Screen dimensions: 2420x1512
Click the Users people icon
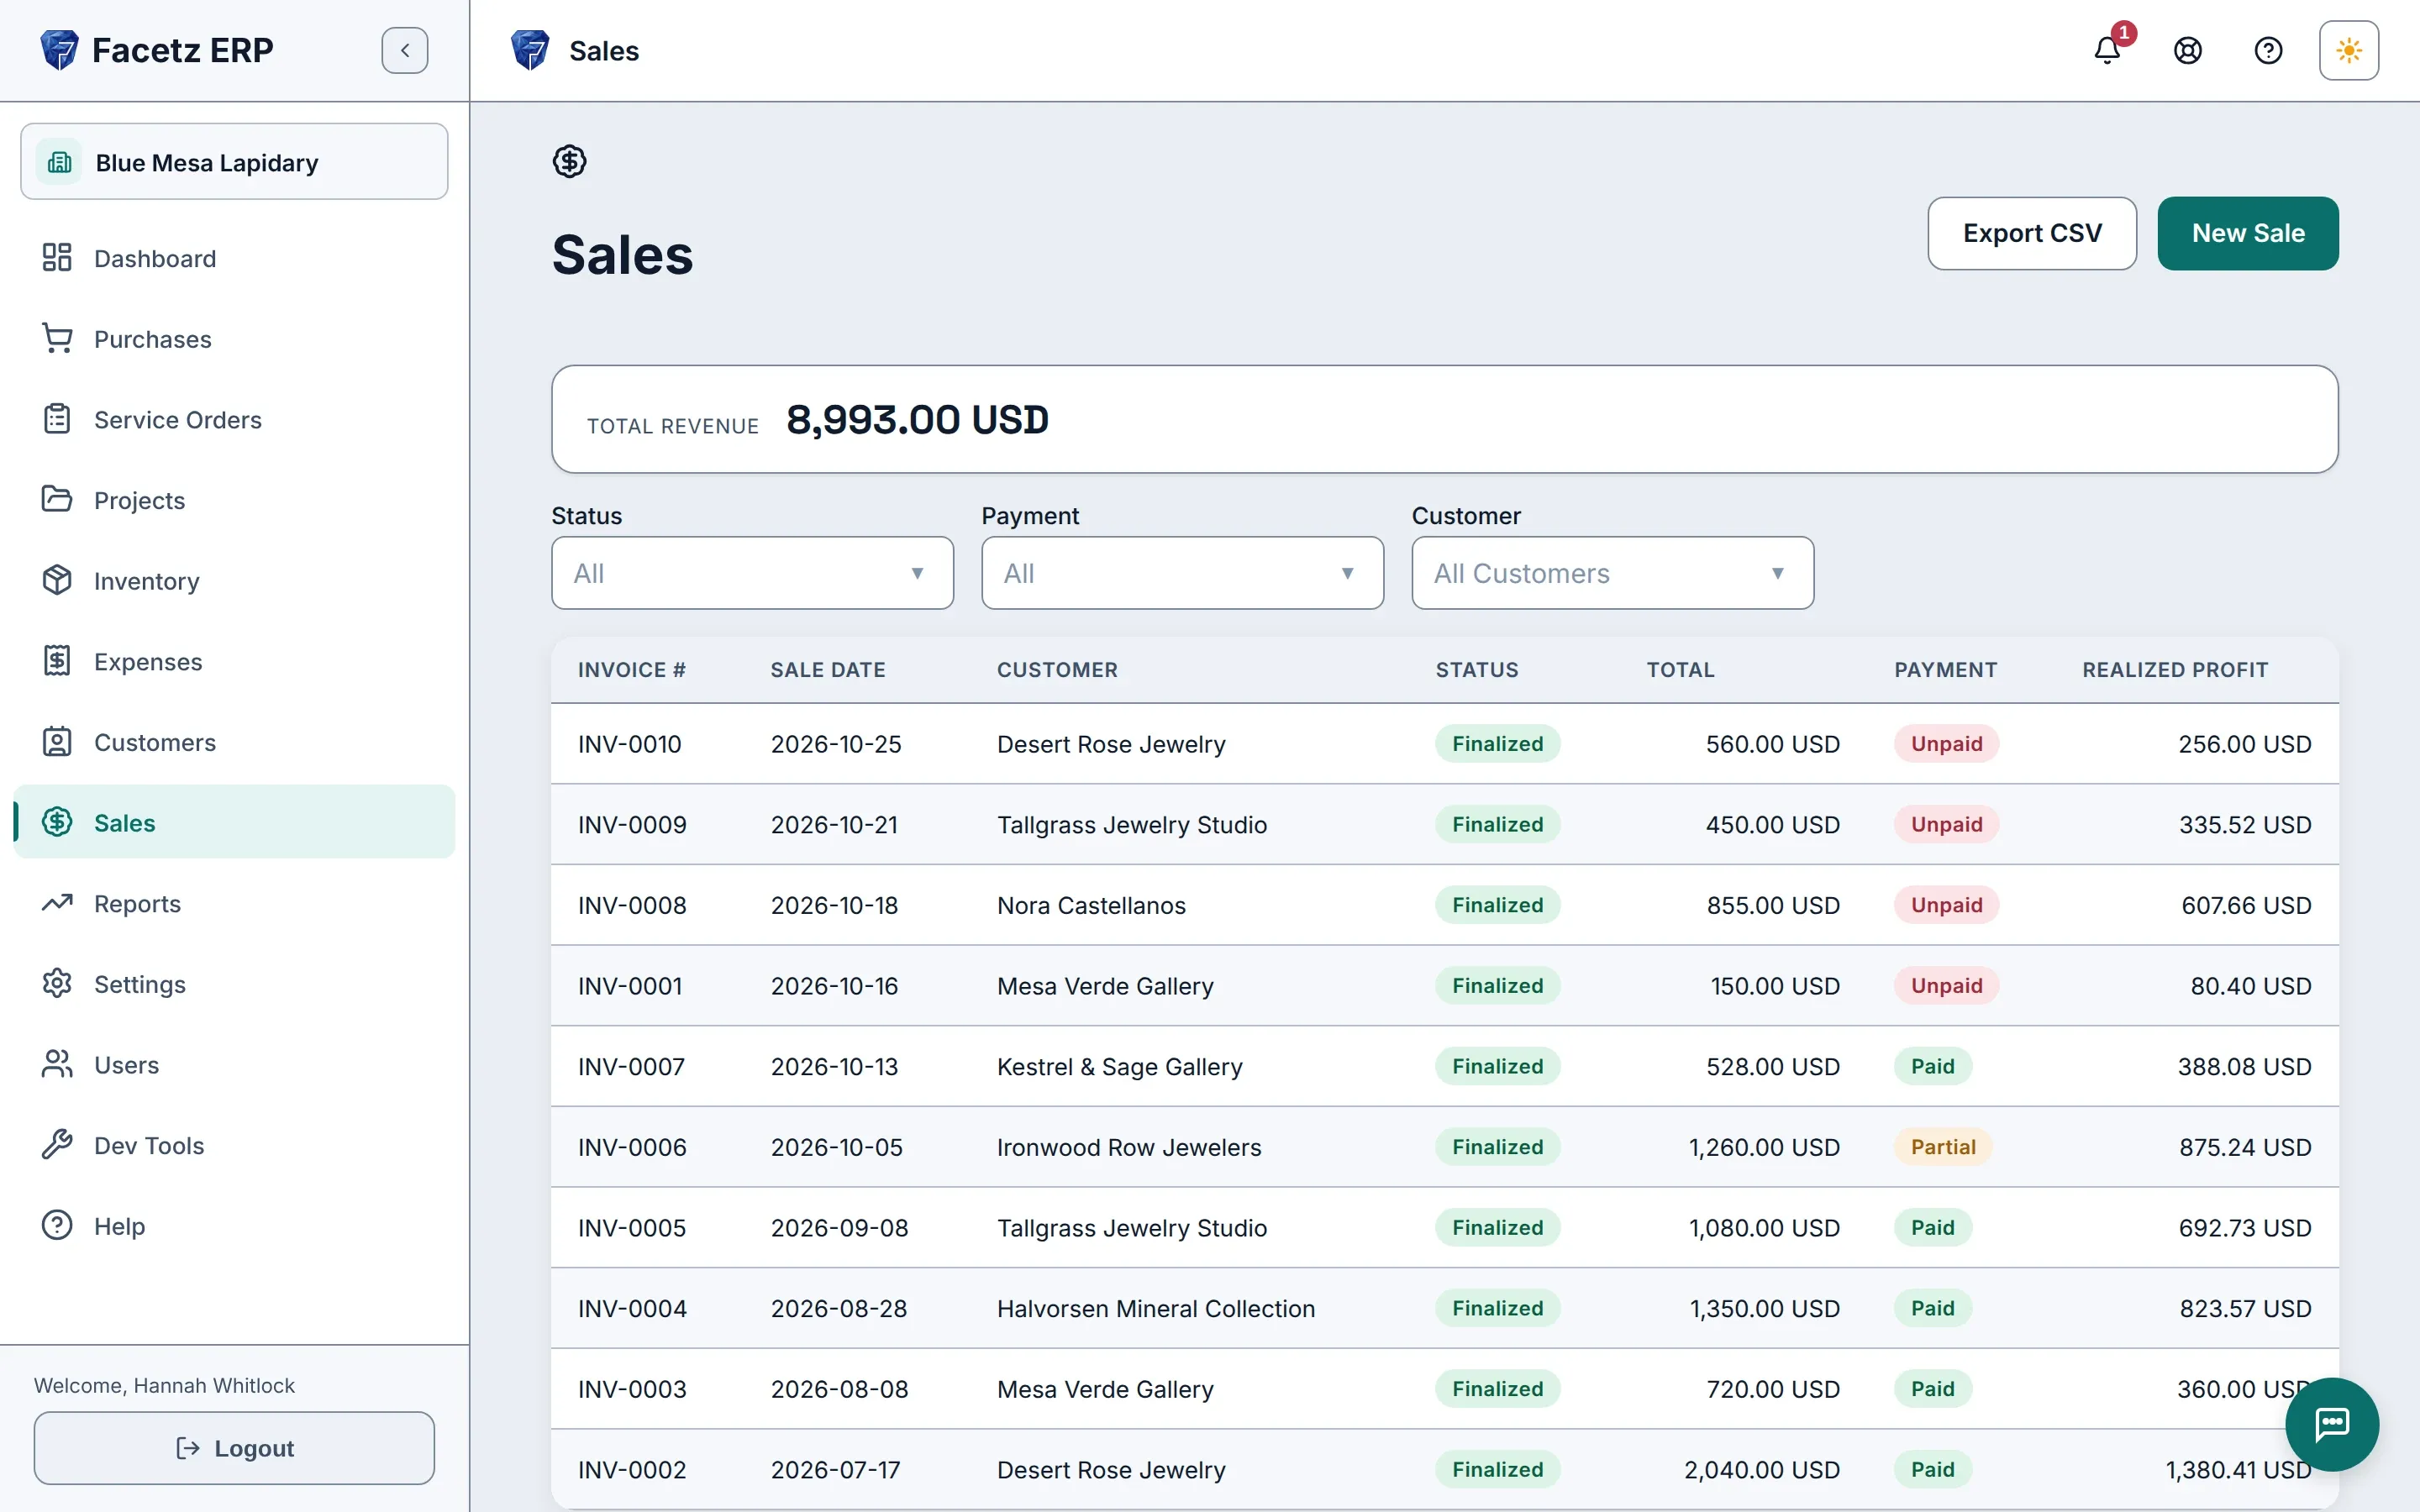click(x=57, y=1065)
